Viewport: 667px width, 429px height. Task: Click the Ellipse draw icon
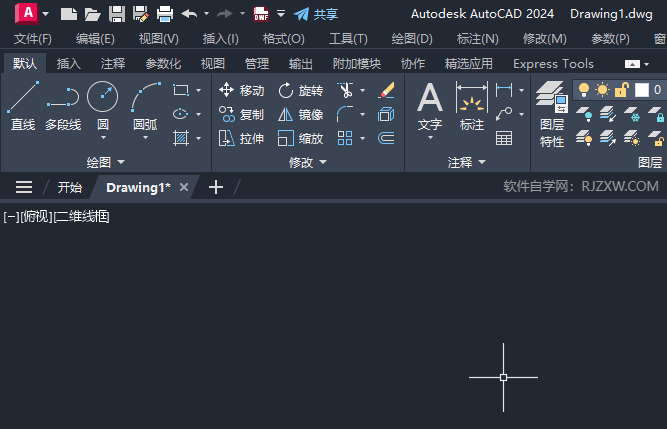pyautogui.click(x=181, y=114)
